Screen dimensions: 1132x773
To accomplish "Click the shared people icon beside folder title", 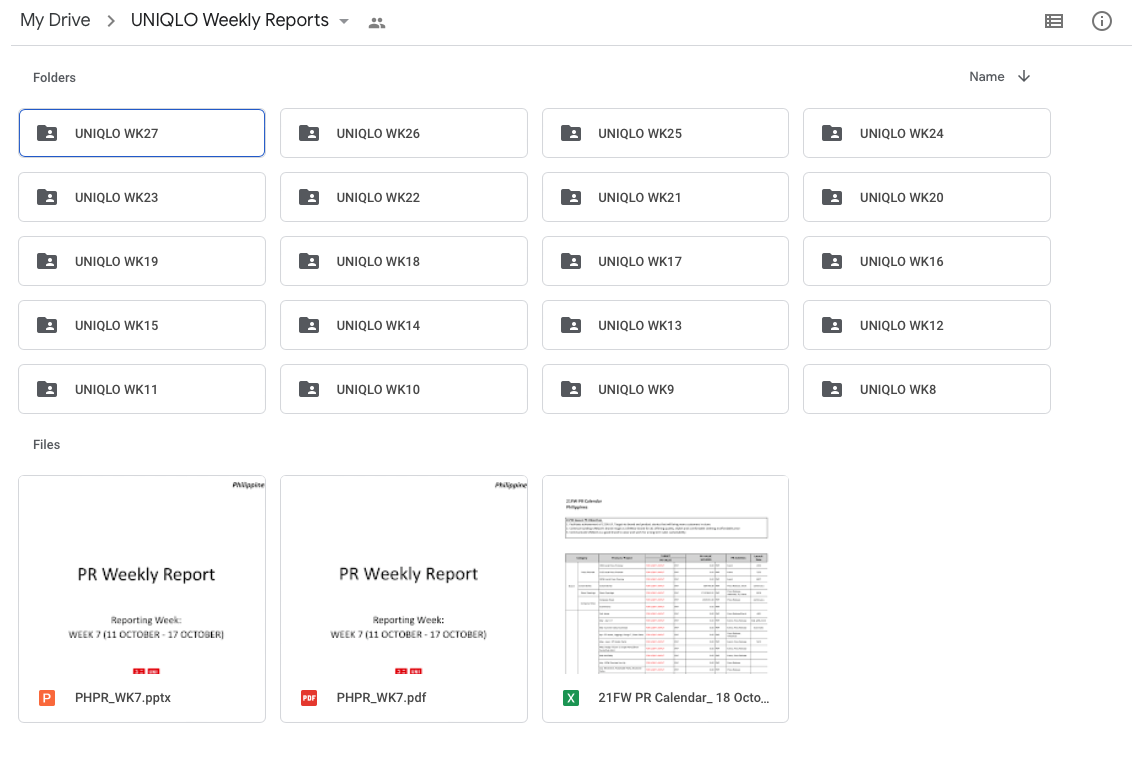I will click(377, 22).
